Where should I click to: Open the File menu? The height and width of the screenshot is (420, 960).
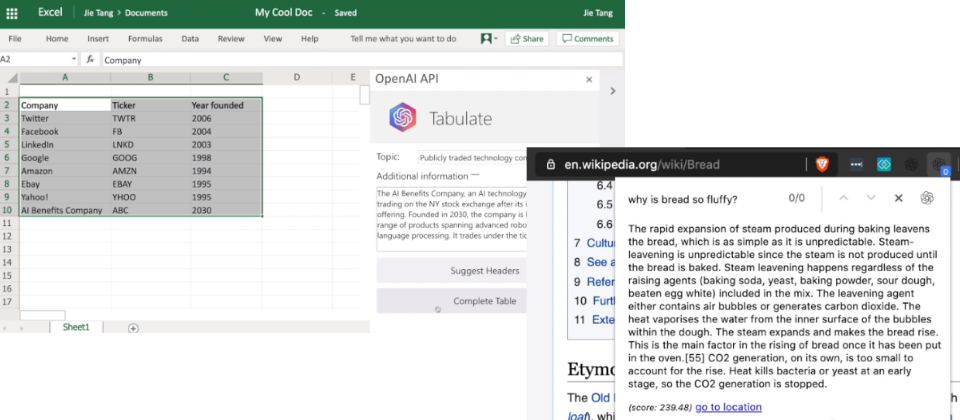[x=15, y=39]
